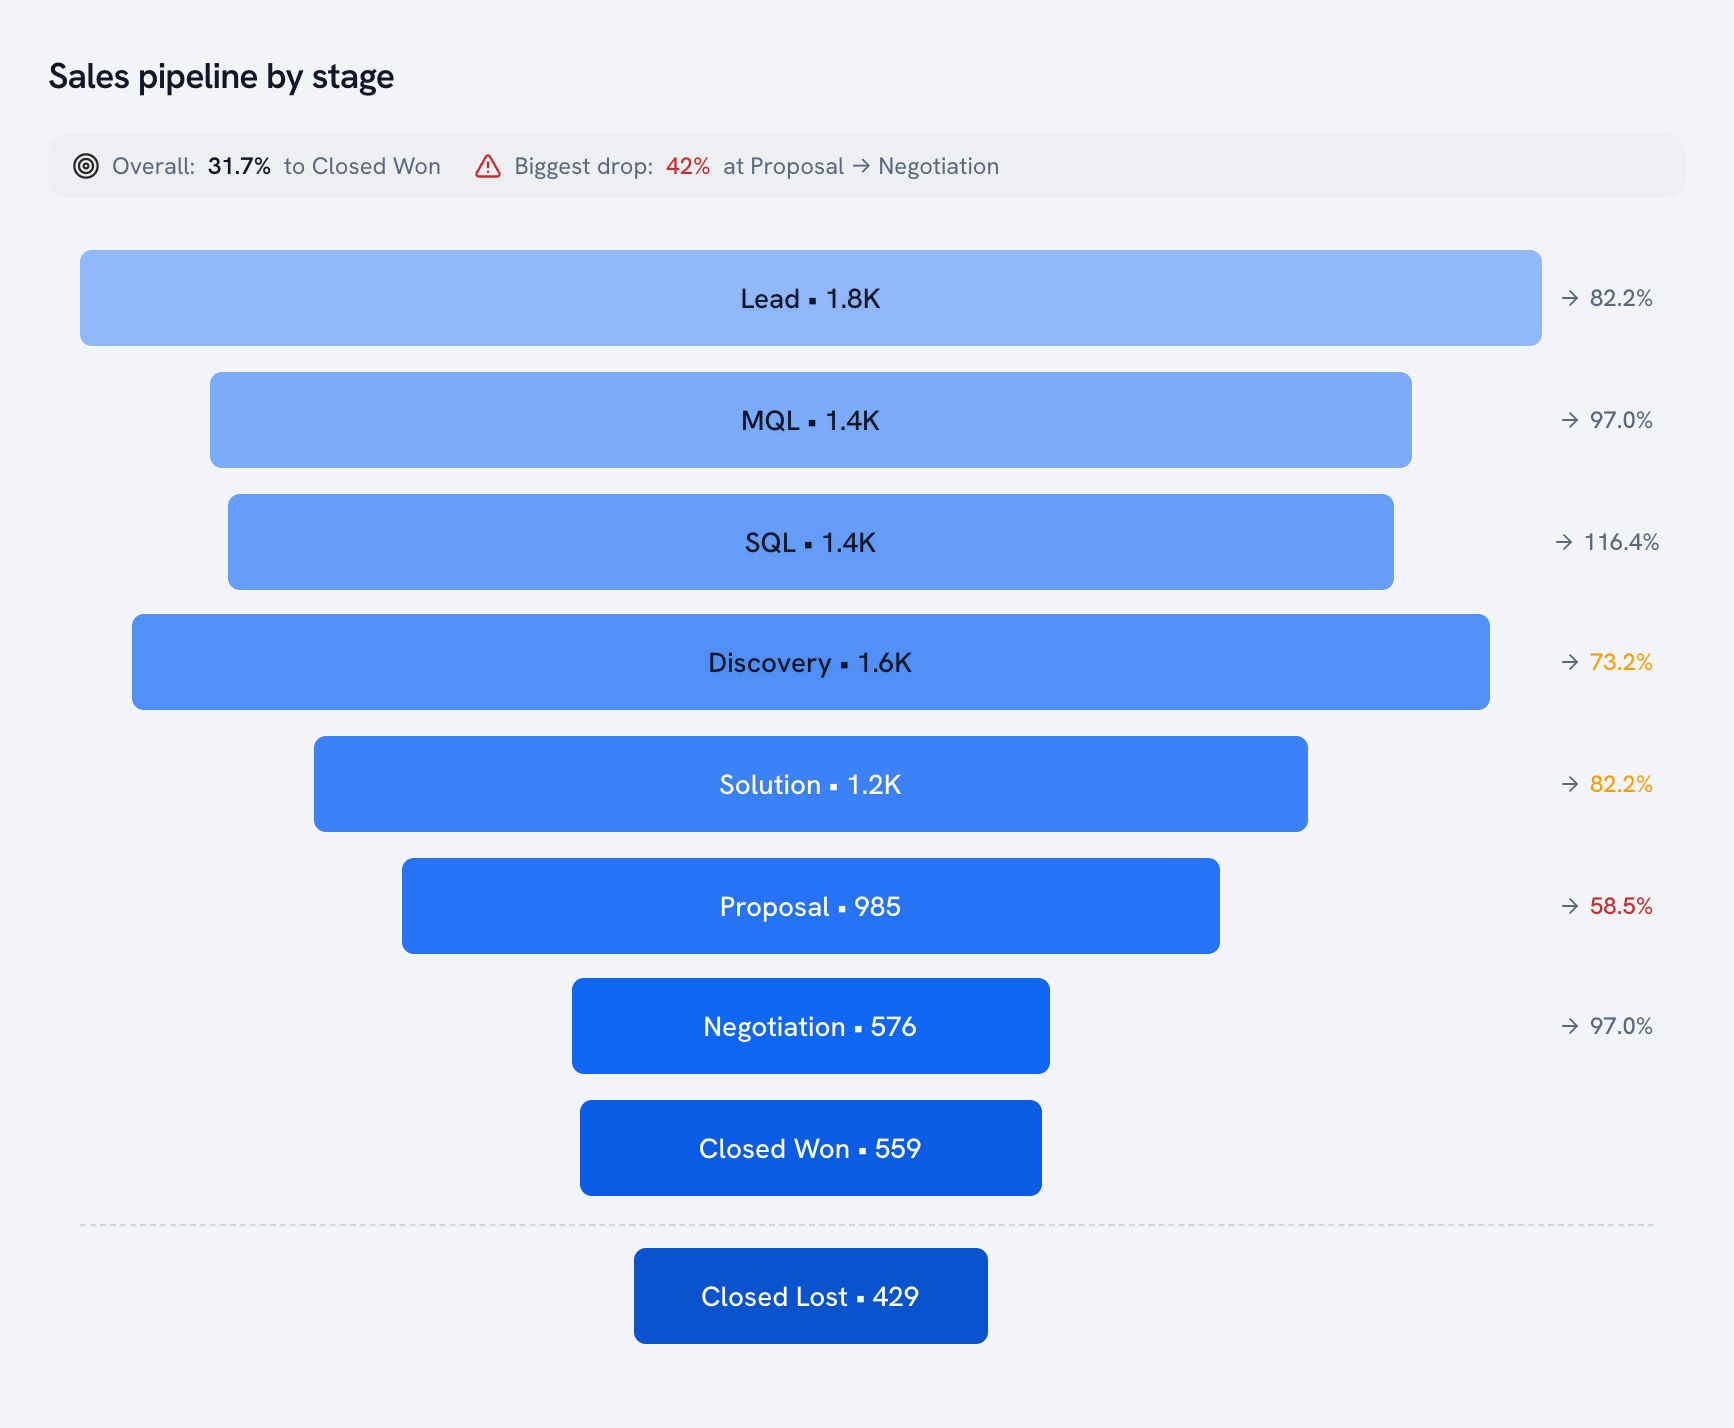Select the SQL 1.4K funnel bar
This screenshot has width=1734, height=1428.
(x=811, y=542)
